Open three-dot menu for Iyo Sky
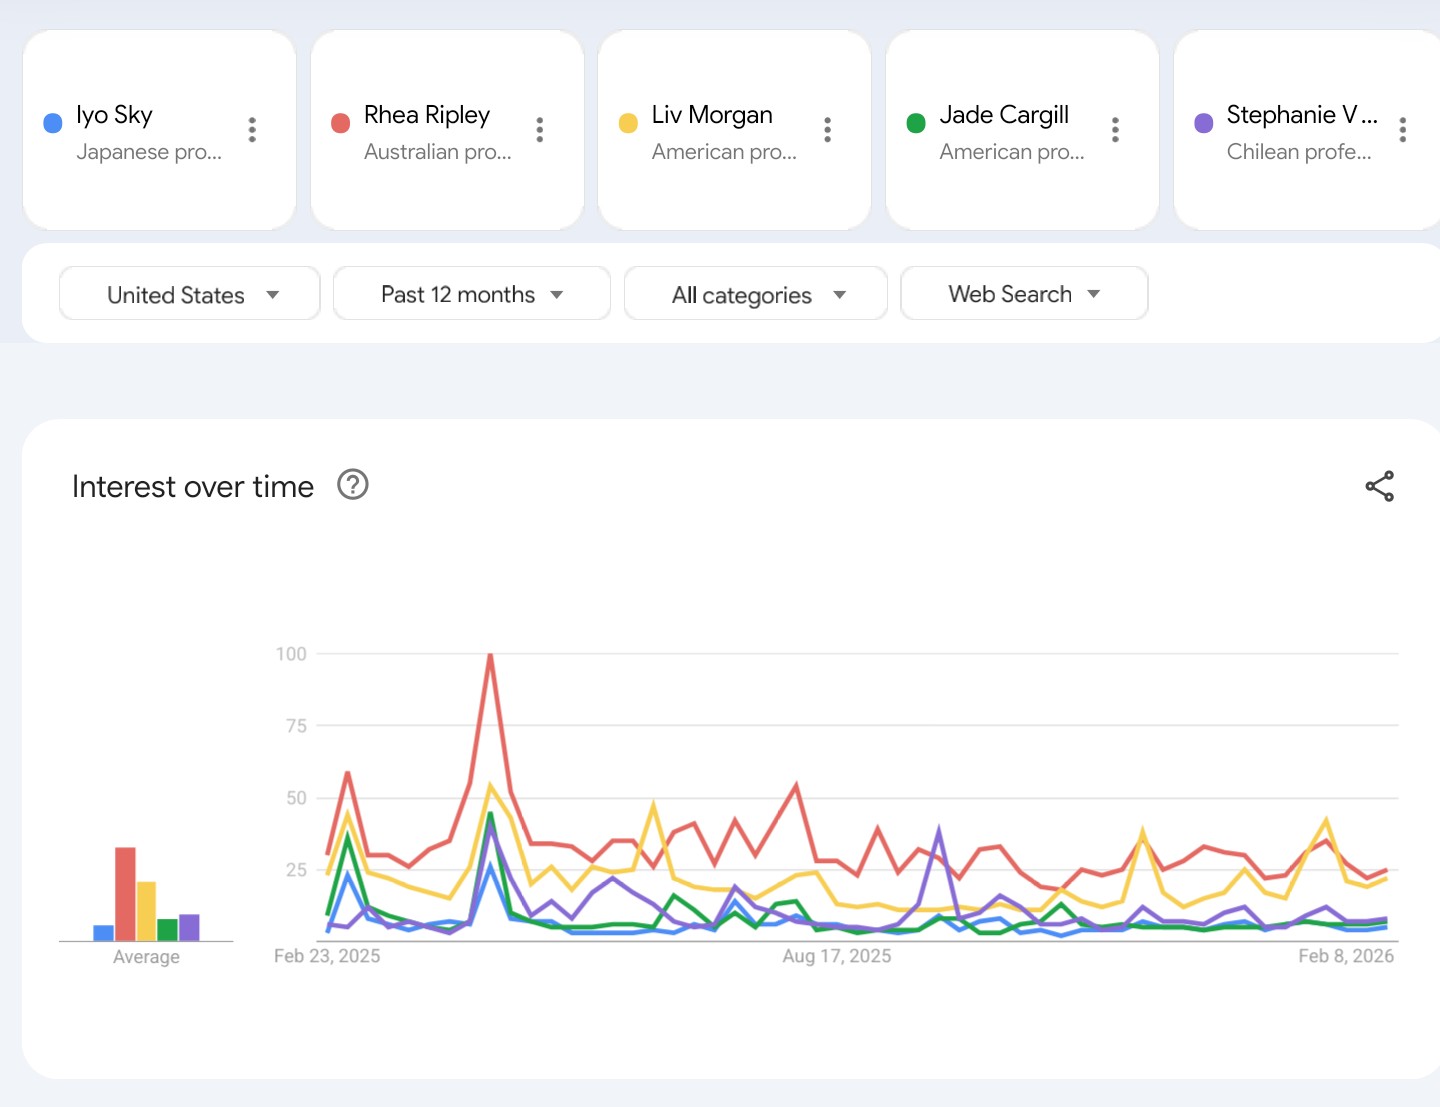This screenshot has width=1440, height=1107. point(252,129)
